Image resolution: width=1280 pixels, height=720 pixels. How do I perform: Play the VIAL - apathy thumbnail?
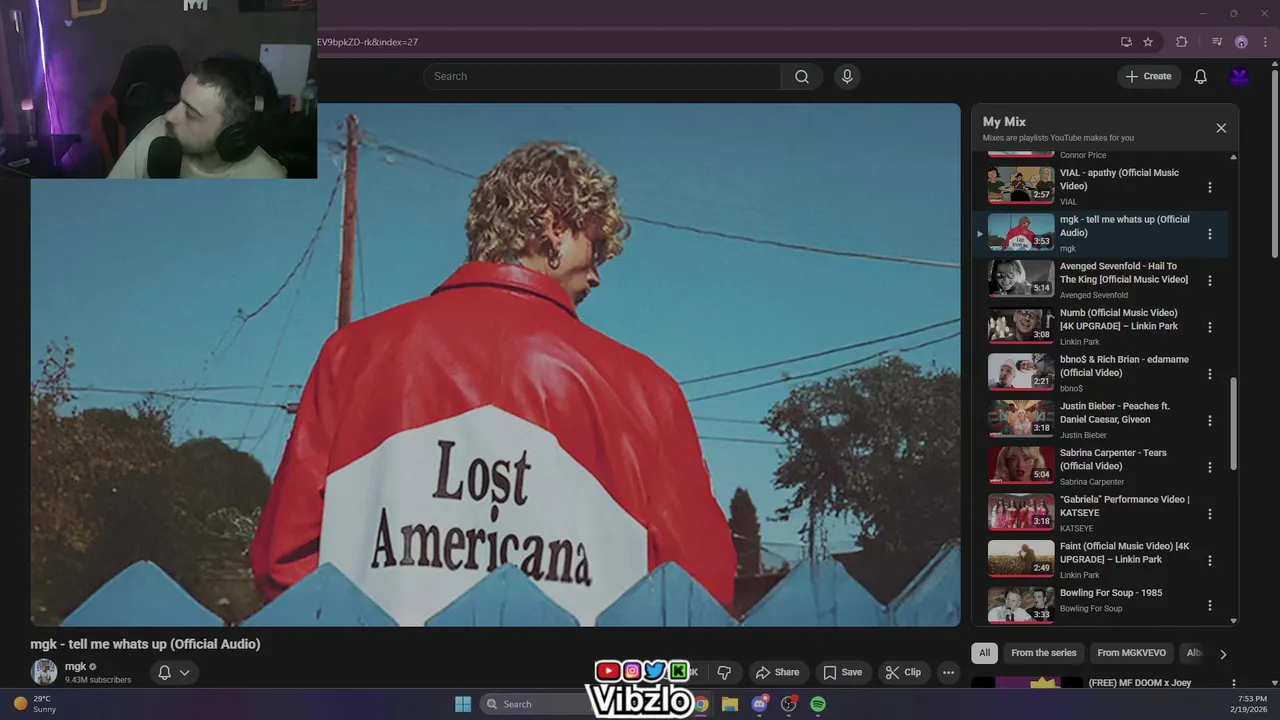tap(1021, 186)
